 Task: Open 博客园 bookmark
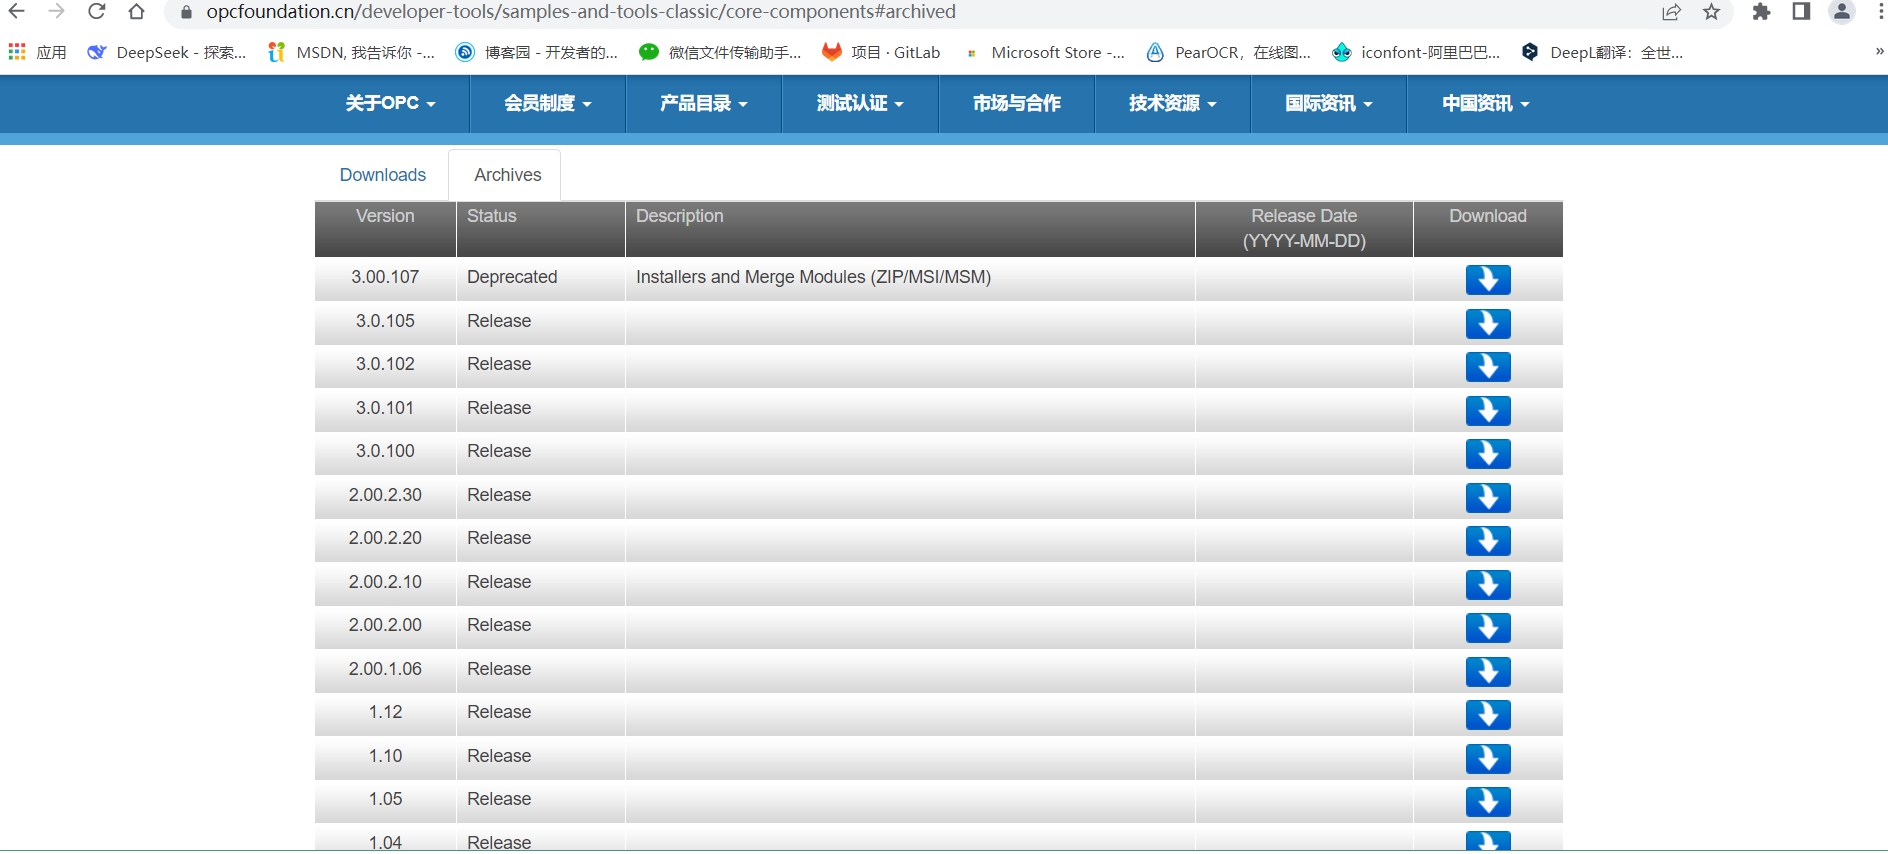pyautogui.click(x=537, y=52)
